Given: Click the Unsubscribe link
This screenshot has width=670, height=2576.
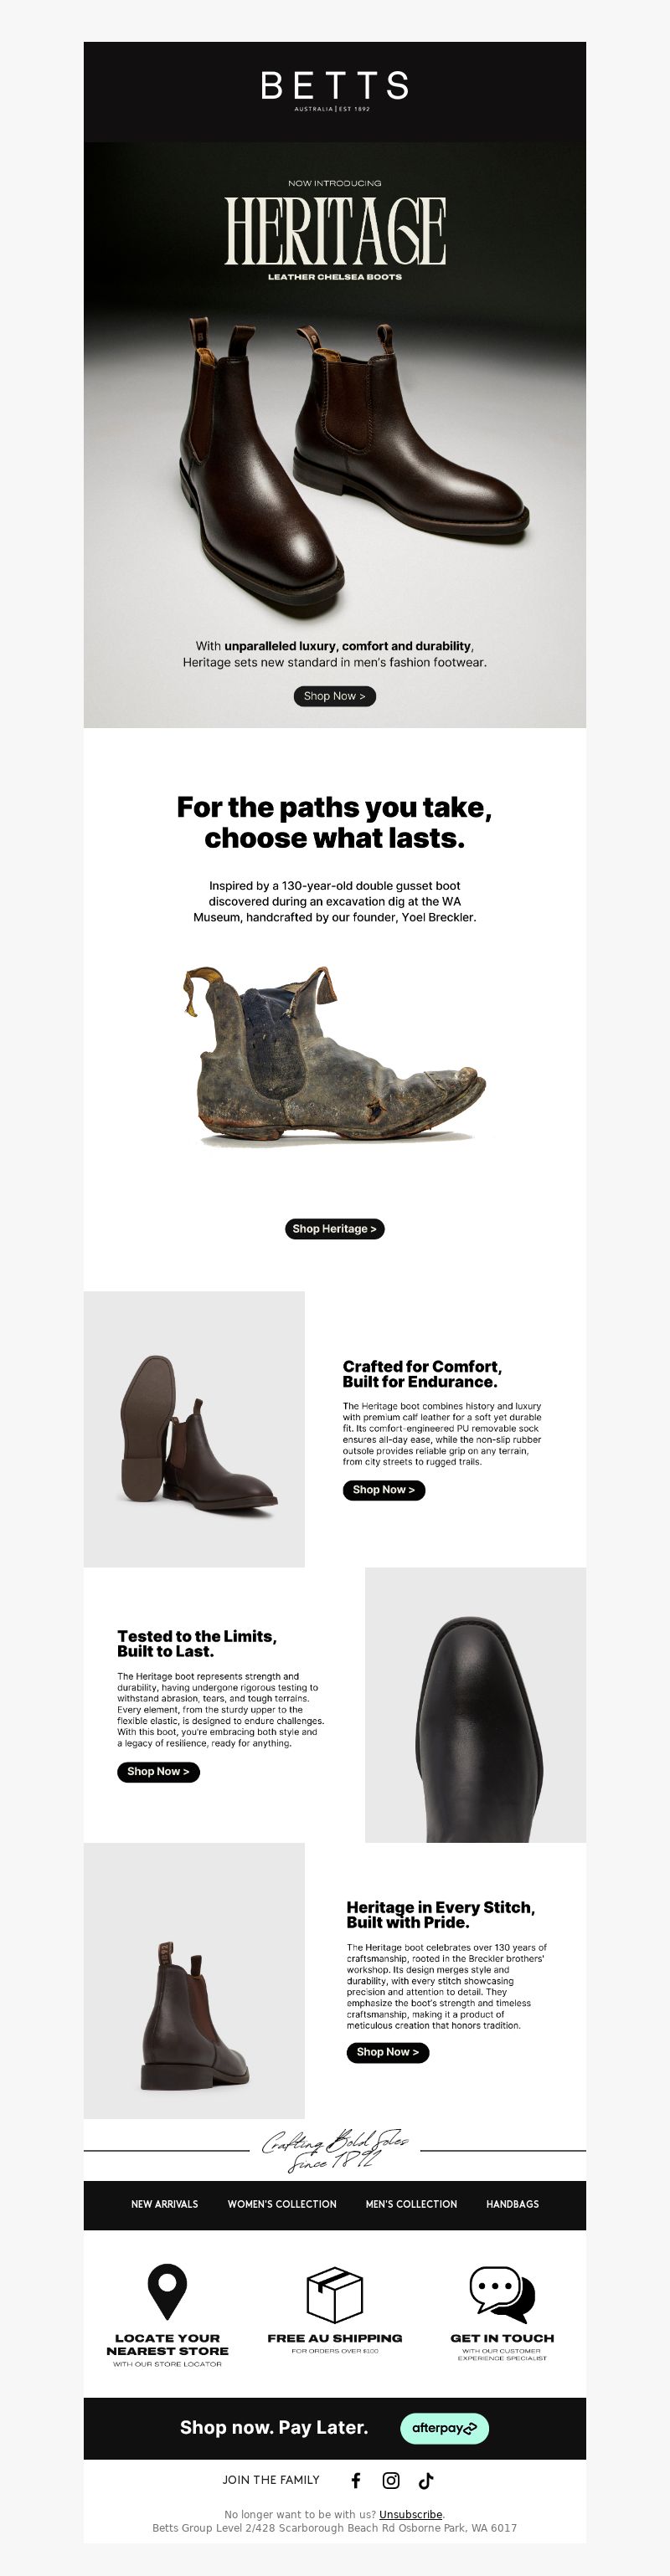Looking at the screenshot, I should [x=410, y=2514].
